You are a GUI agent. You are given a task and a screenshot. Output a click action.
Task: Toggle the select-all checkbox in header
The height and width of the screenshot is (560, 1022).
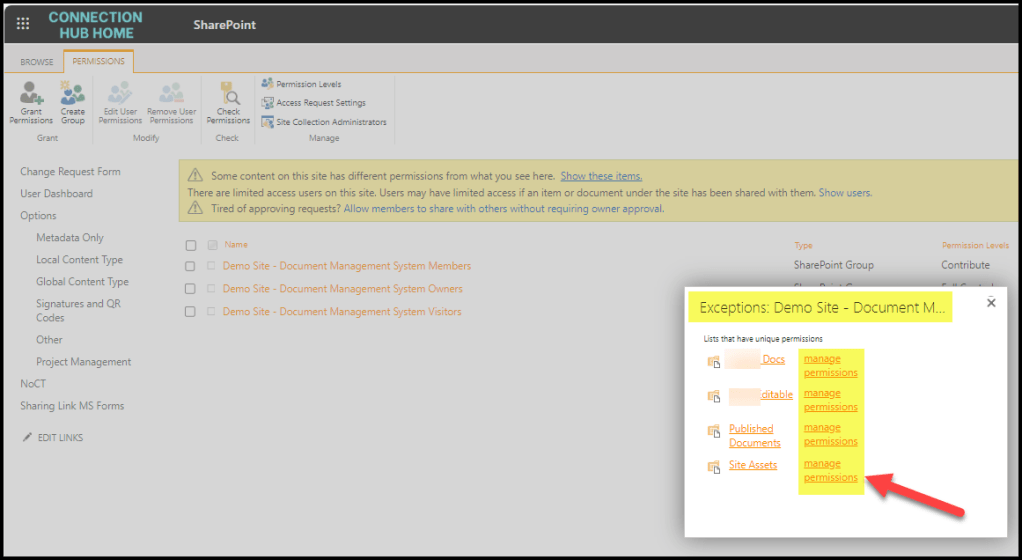click(191, 245)
